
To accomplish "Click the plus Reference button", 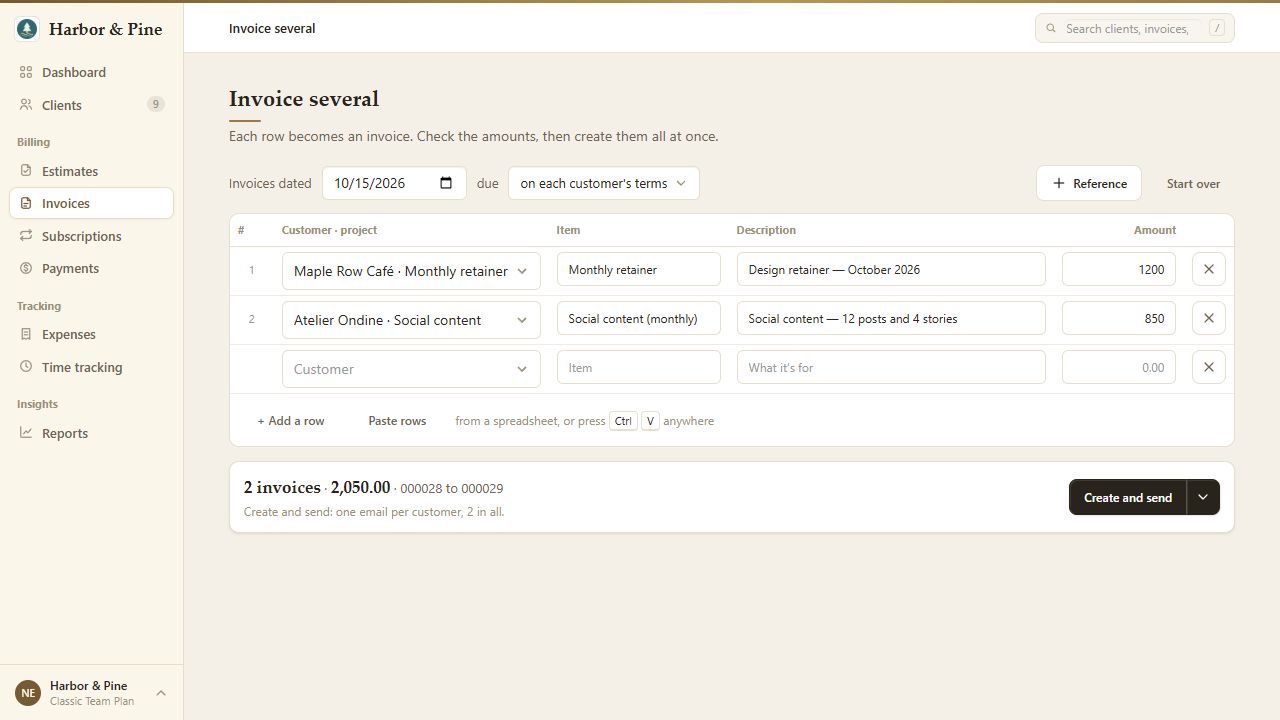I will (x=1088, y=183).
